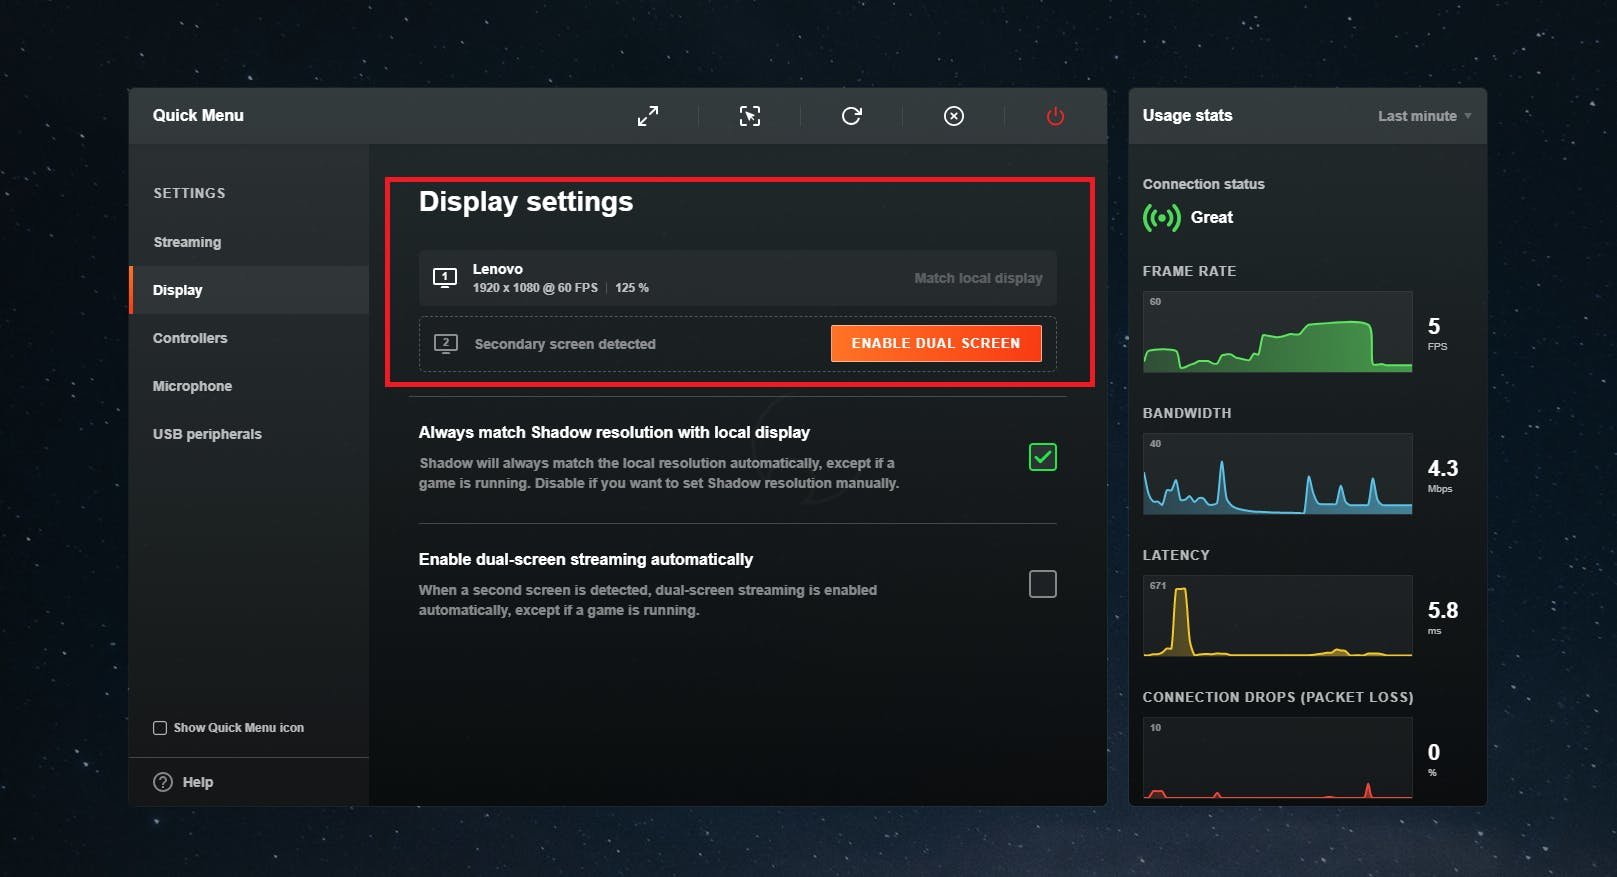Image resolution: width=1617 pixels, height=877 pixels.
Task: Uncheck Always match Shadow resolution checkbox
Action: pos(1043,457)
